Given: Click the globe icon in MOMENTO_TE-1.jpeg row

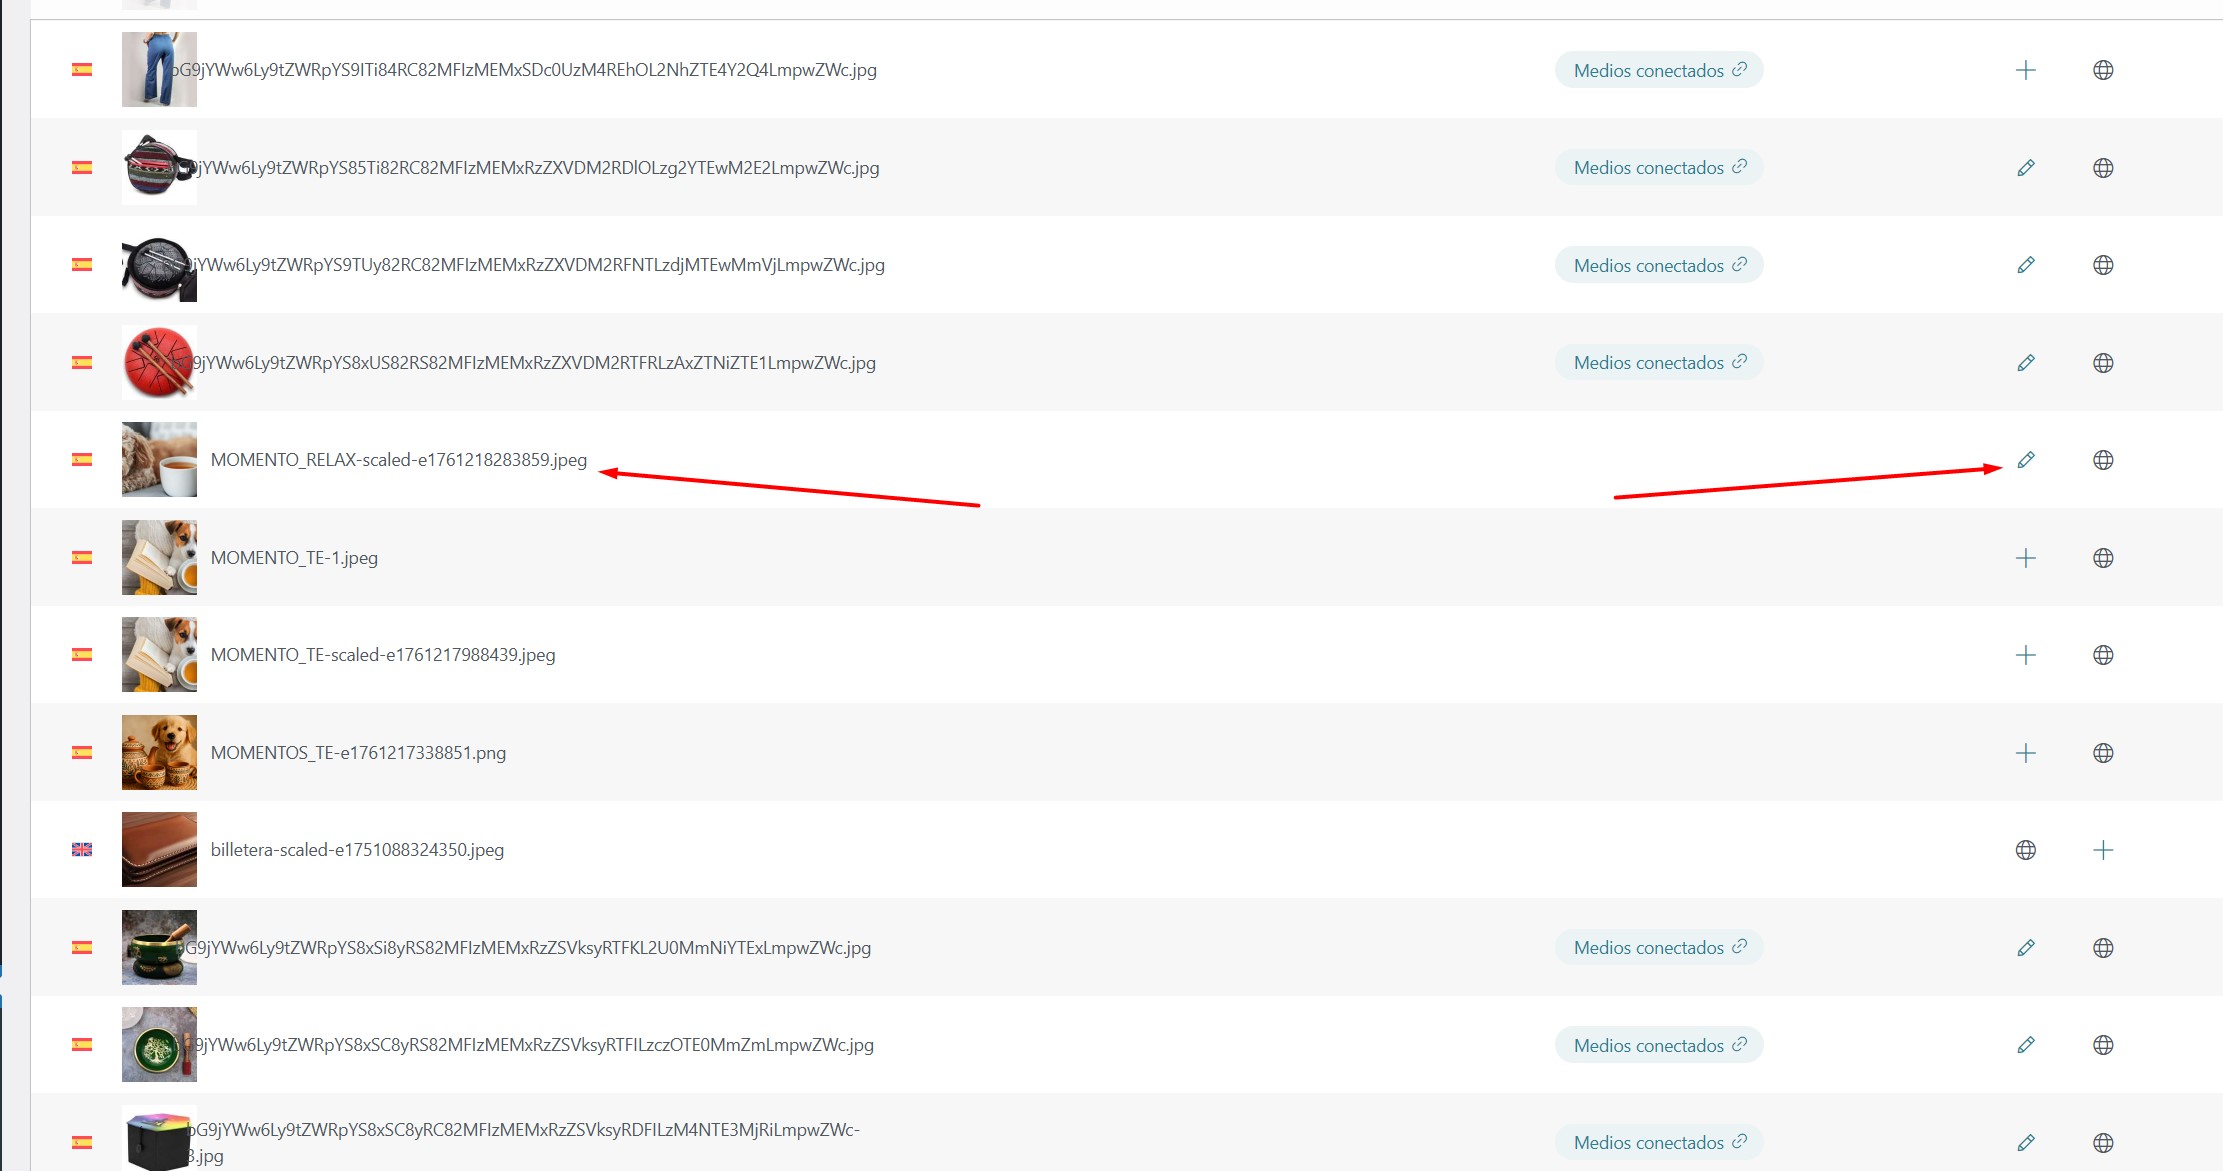Looking at the screenshot, I should [2103, 558].
